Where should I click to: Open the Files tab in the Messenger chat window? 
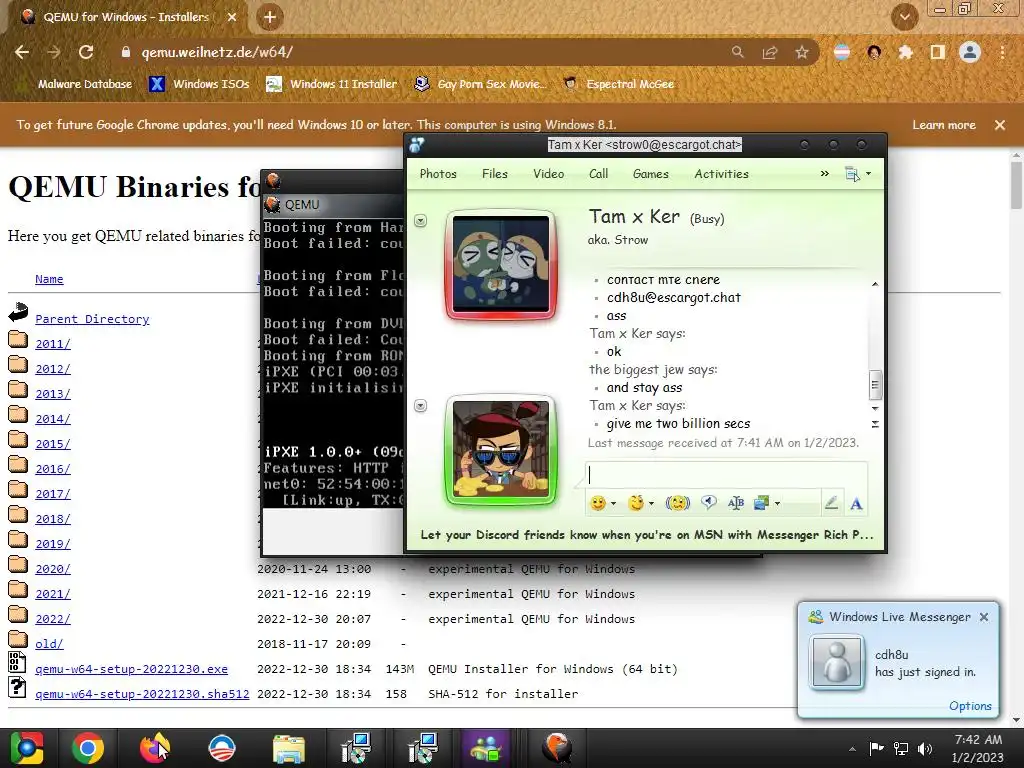click(x=495, y=174)
